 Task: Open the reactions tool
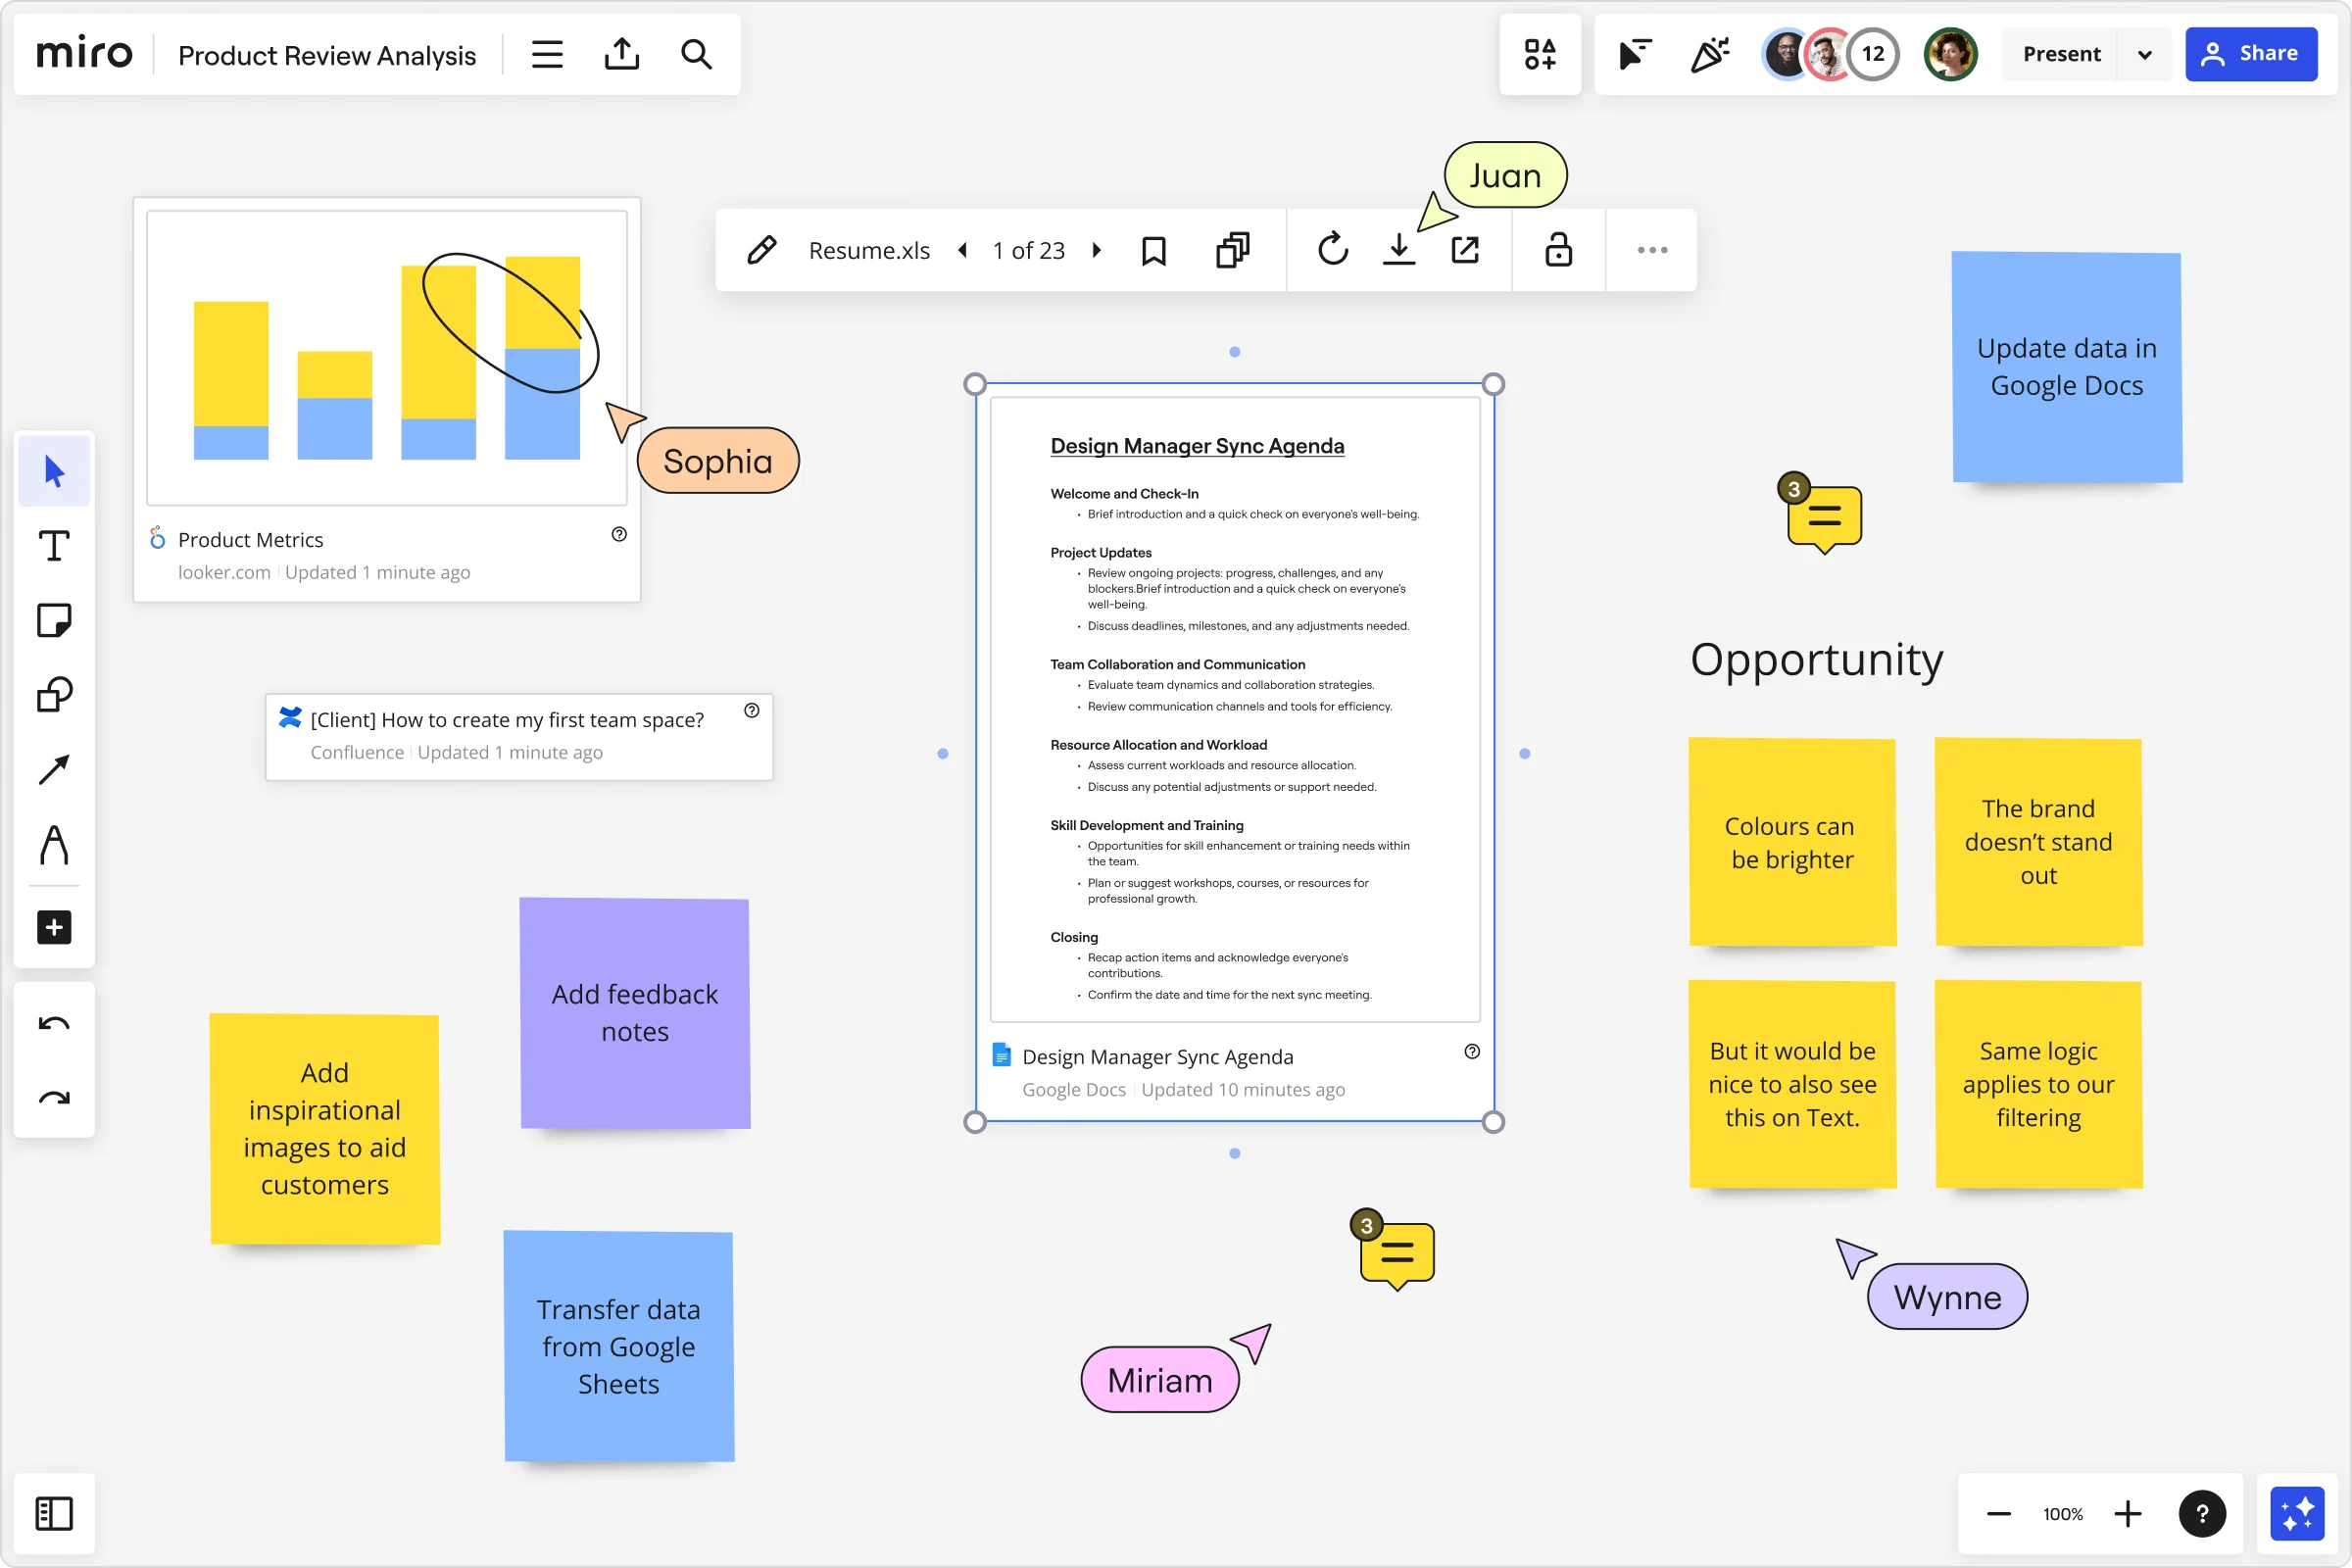tap(1710, 54)
